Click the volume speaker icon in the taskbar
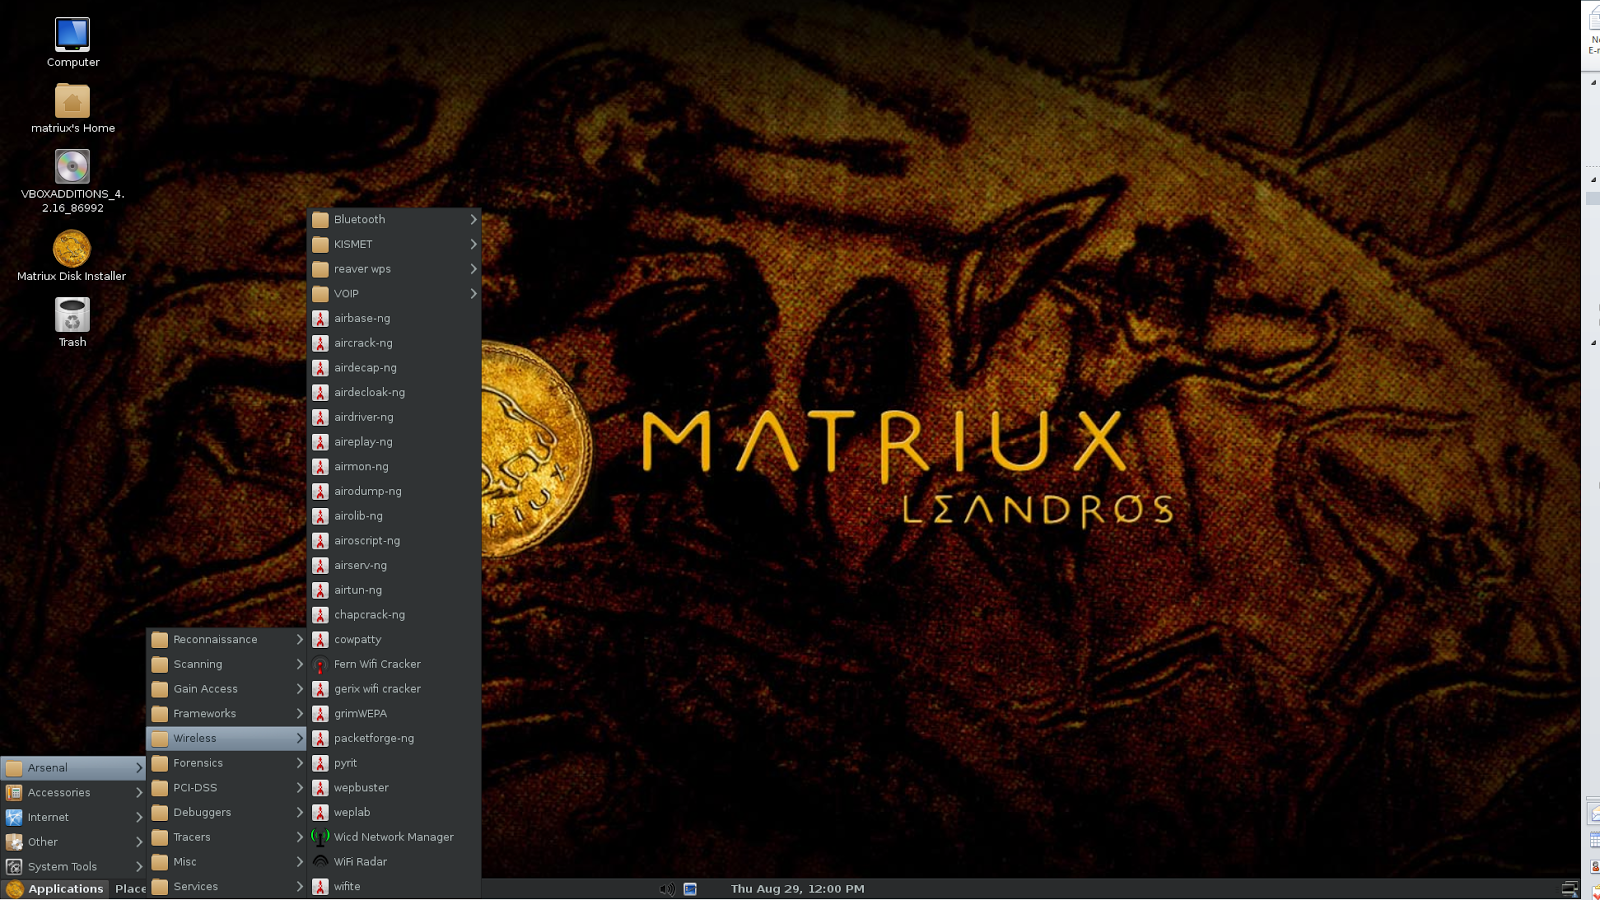The image size is (1600, 900). 665,888
